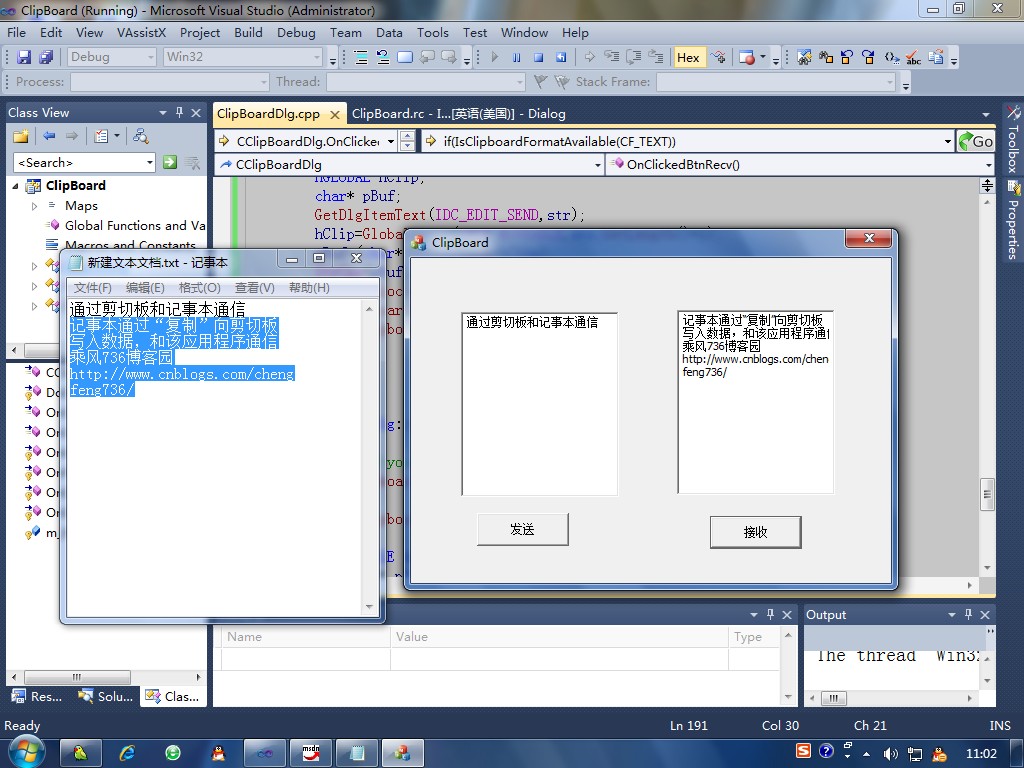Screen dimensions: 1024x768
Task: Open the Window menu
Action: tap(524, 33)
